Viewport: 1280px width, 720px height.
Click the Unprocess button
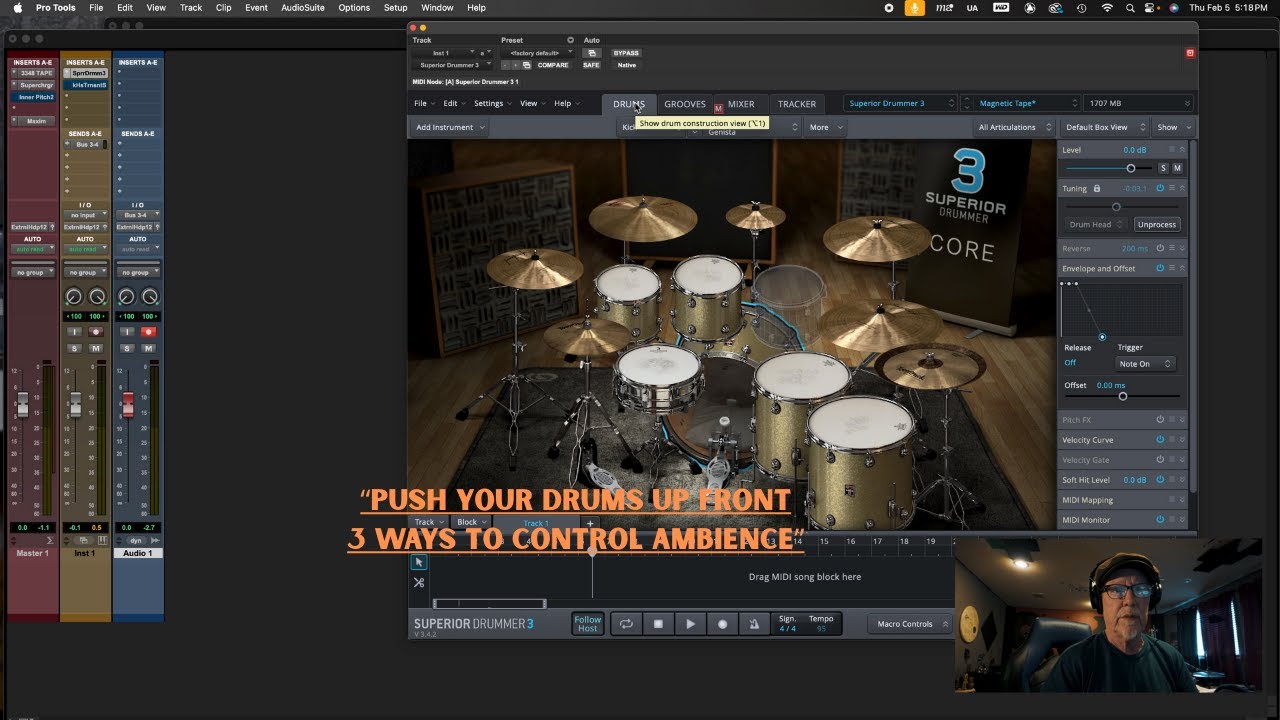1157,224
